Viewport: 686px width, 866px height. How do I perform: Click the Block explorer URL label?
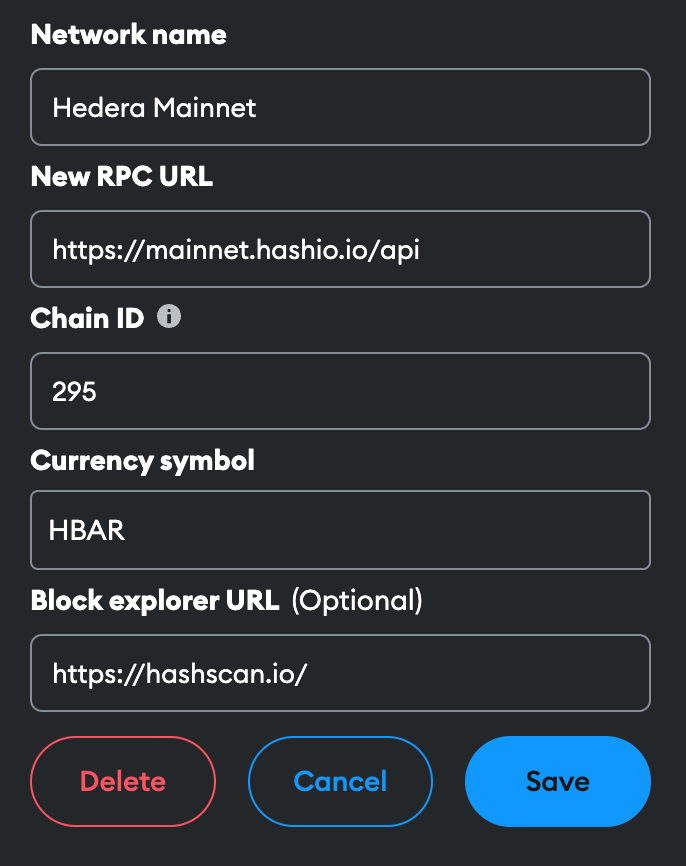[155, 600]
